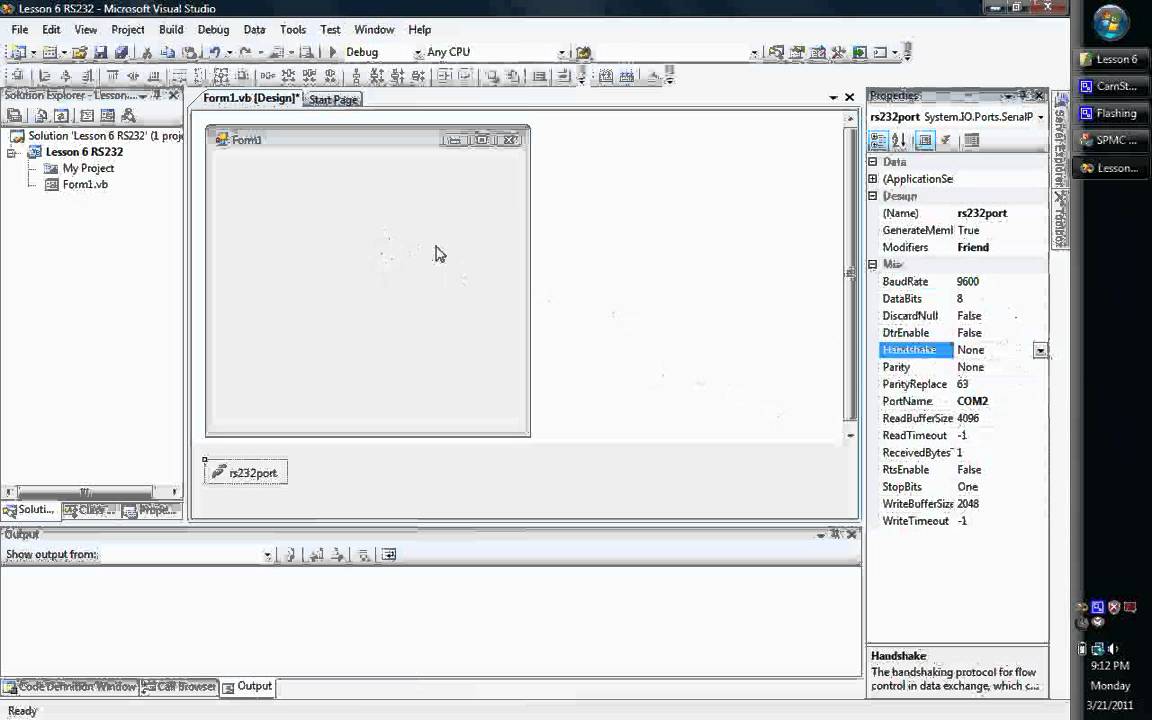
Task: Open Property Pages icon in Properties panel
Action: tap(971, 140)
